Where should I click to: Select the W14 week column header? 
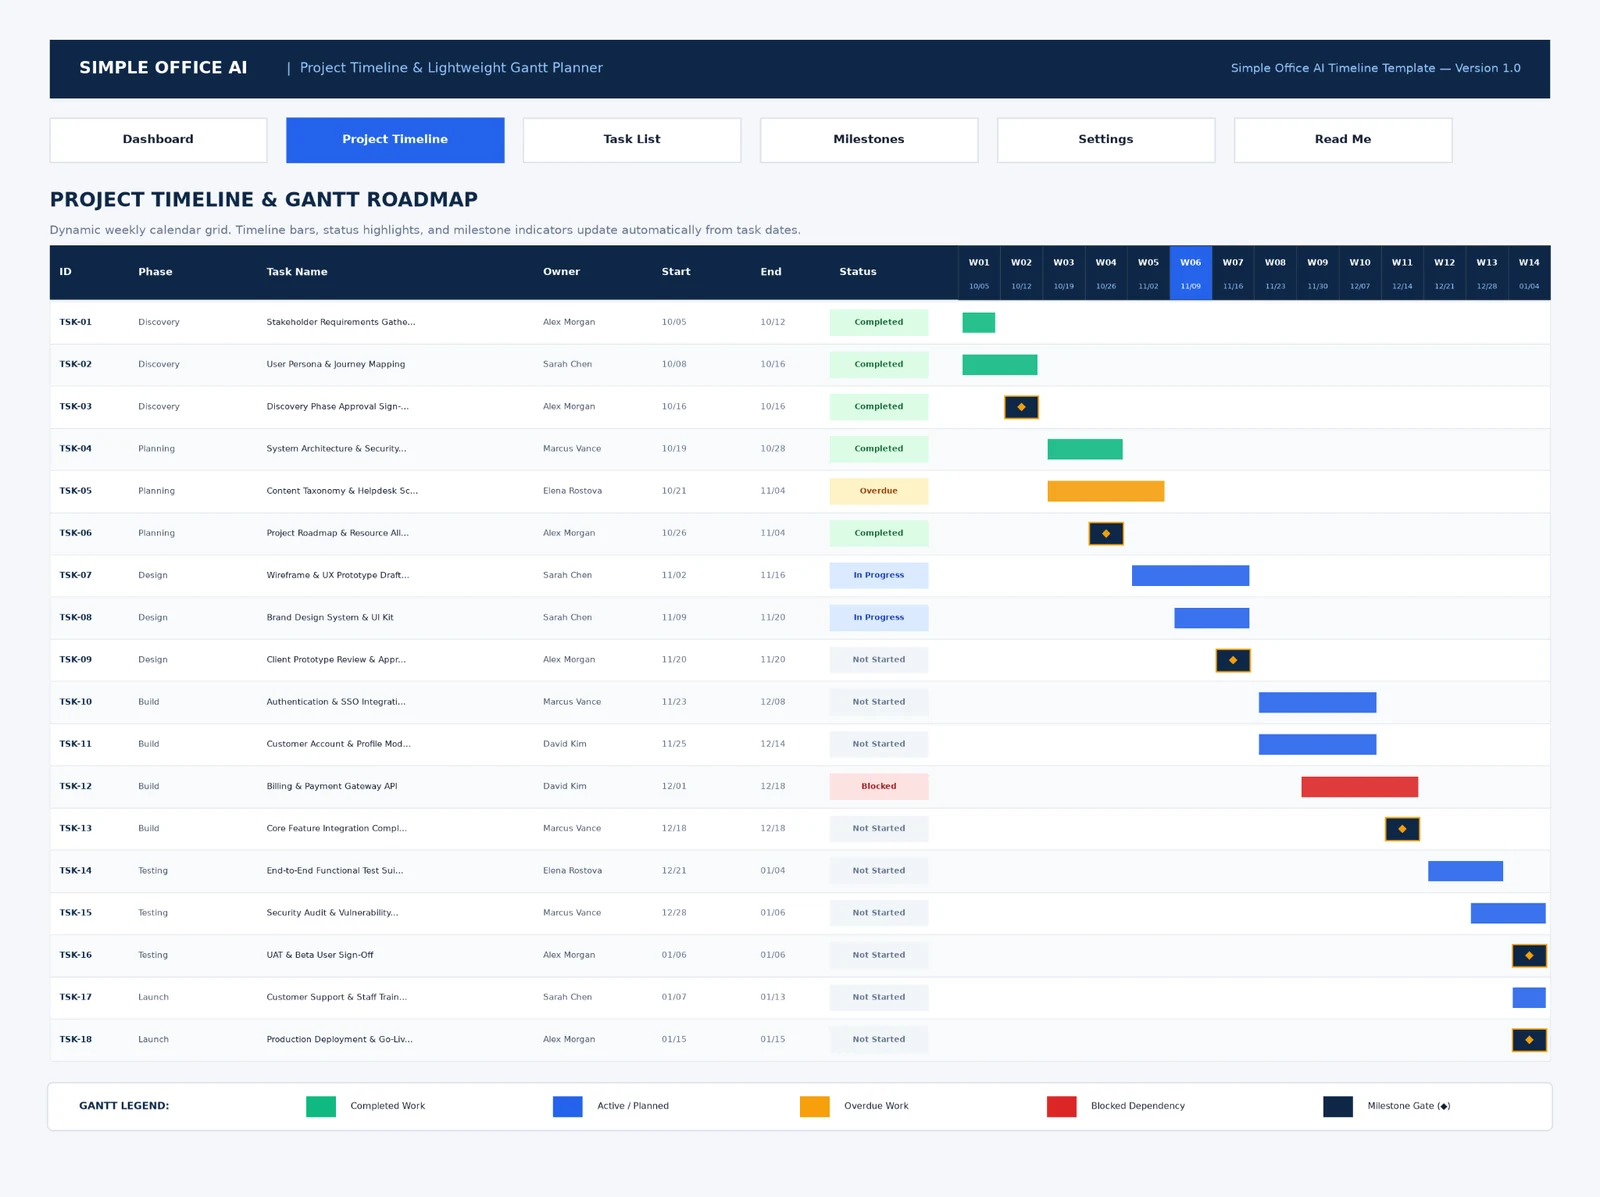point(1529,273)
